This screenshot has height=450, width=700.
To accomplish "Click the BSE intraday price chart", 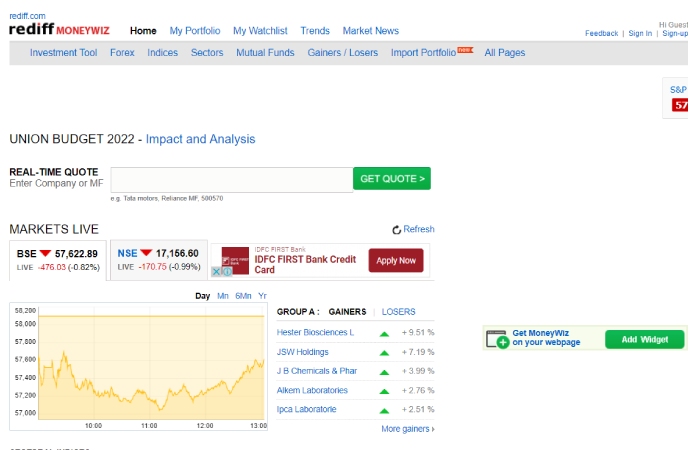I will pos(138,367).
